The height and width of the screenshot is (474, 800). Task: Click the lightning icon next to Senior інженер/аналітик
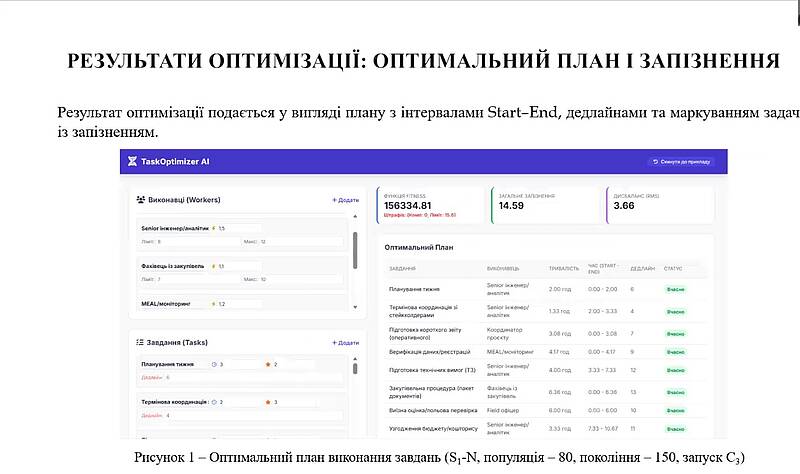[214, 228]
